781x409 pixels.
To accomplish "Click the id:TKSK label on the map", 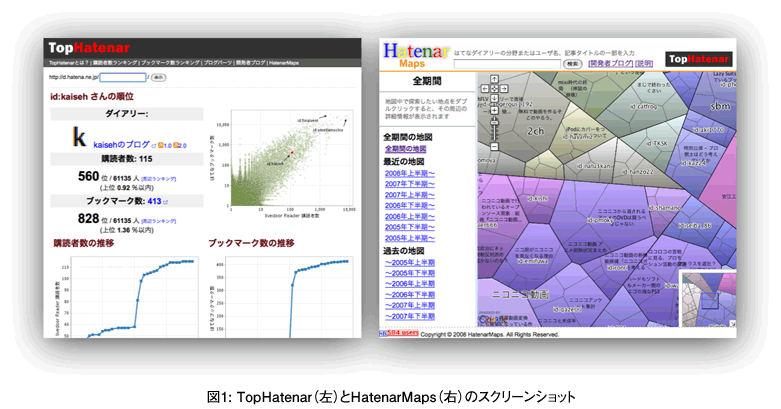I will coord(657,143).
